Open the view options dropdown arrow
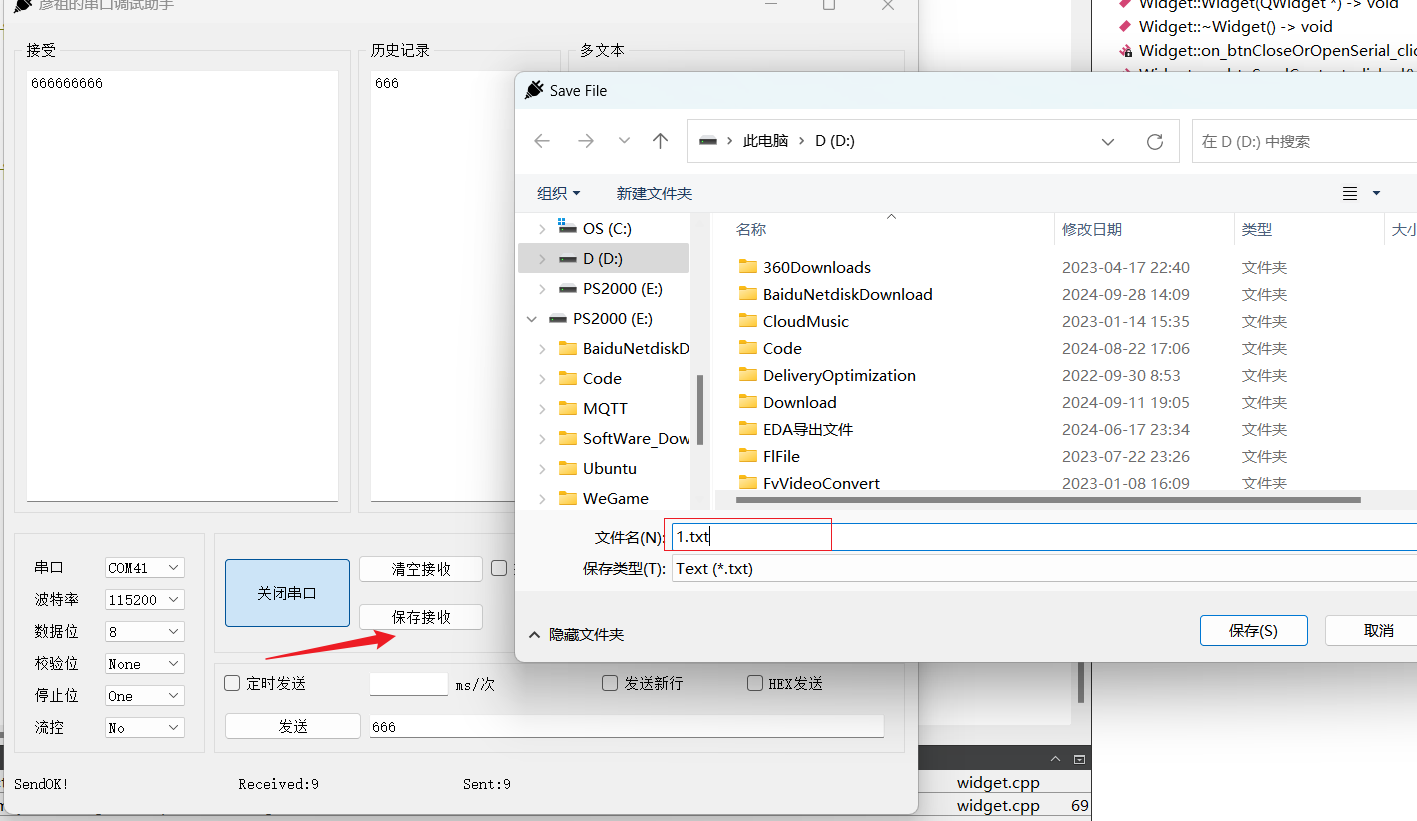This screenshot has width=1417, height=821. [1376, 193]
